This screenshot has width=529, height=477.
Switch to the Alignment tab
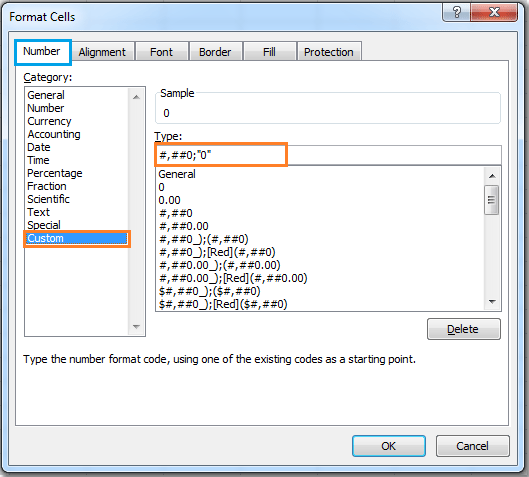tap(102, 52)
